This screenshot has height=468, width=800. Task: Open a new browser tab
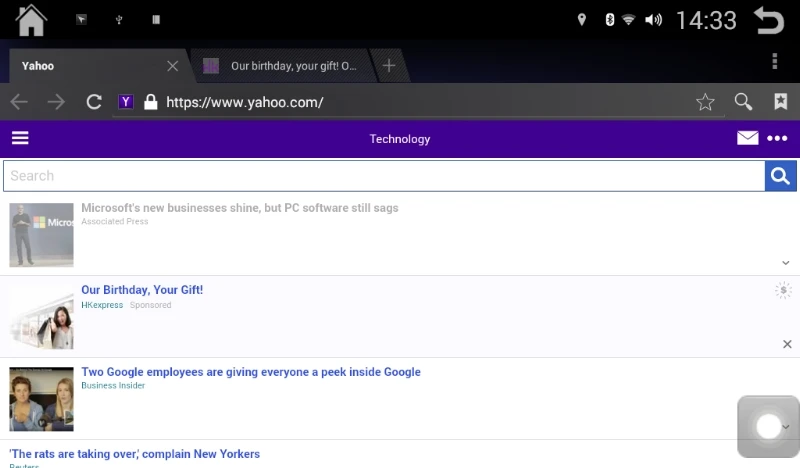point(389,66)
